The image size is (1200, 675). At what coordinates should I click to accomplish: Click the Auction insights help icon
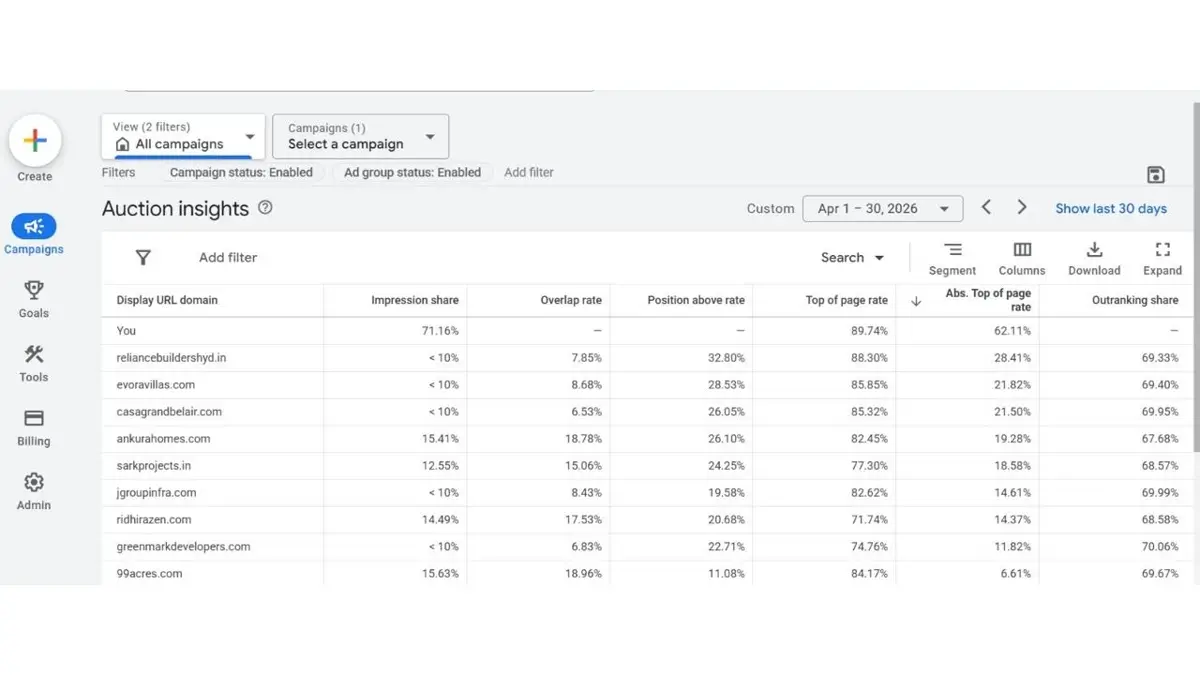[x=265, y=208]
